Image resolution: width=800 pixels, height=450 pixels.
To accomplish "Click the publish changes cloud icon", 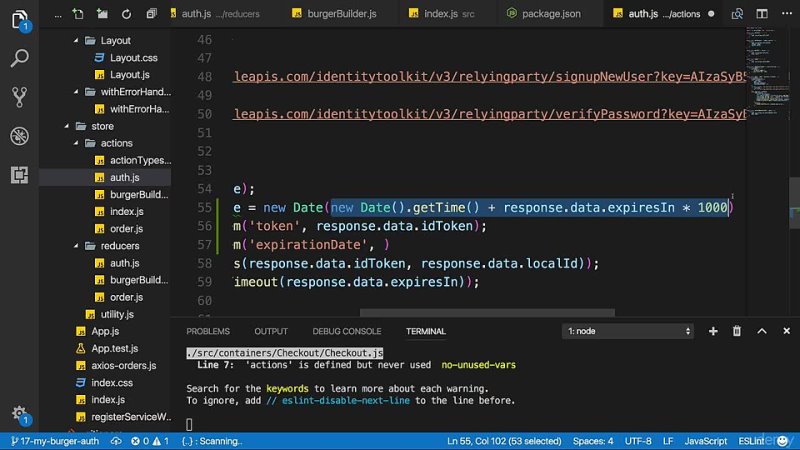I will click(116, 441).
